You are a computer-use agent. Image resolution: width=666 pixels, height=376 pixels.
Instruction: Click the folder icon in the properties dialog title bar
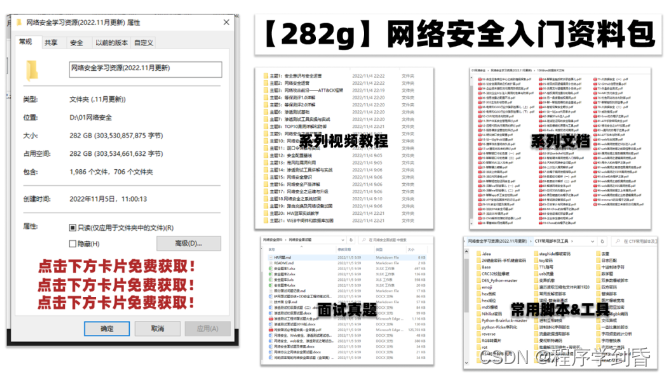coord(19,23)
